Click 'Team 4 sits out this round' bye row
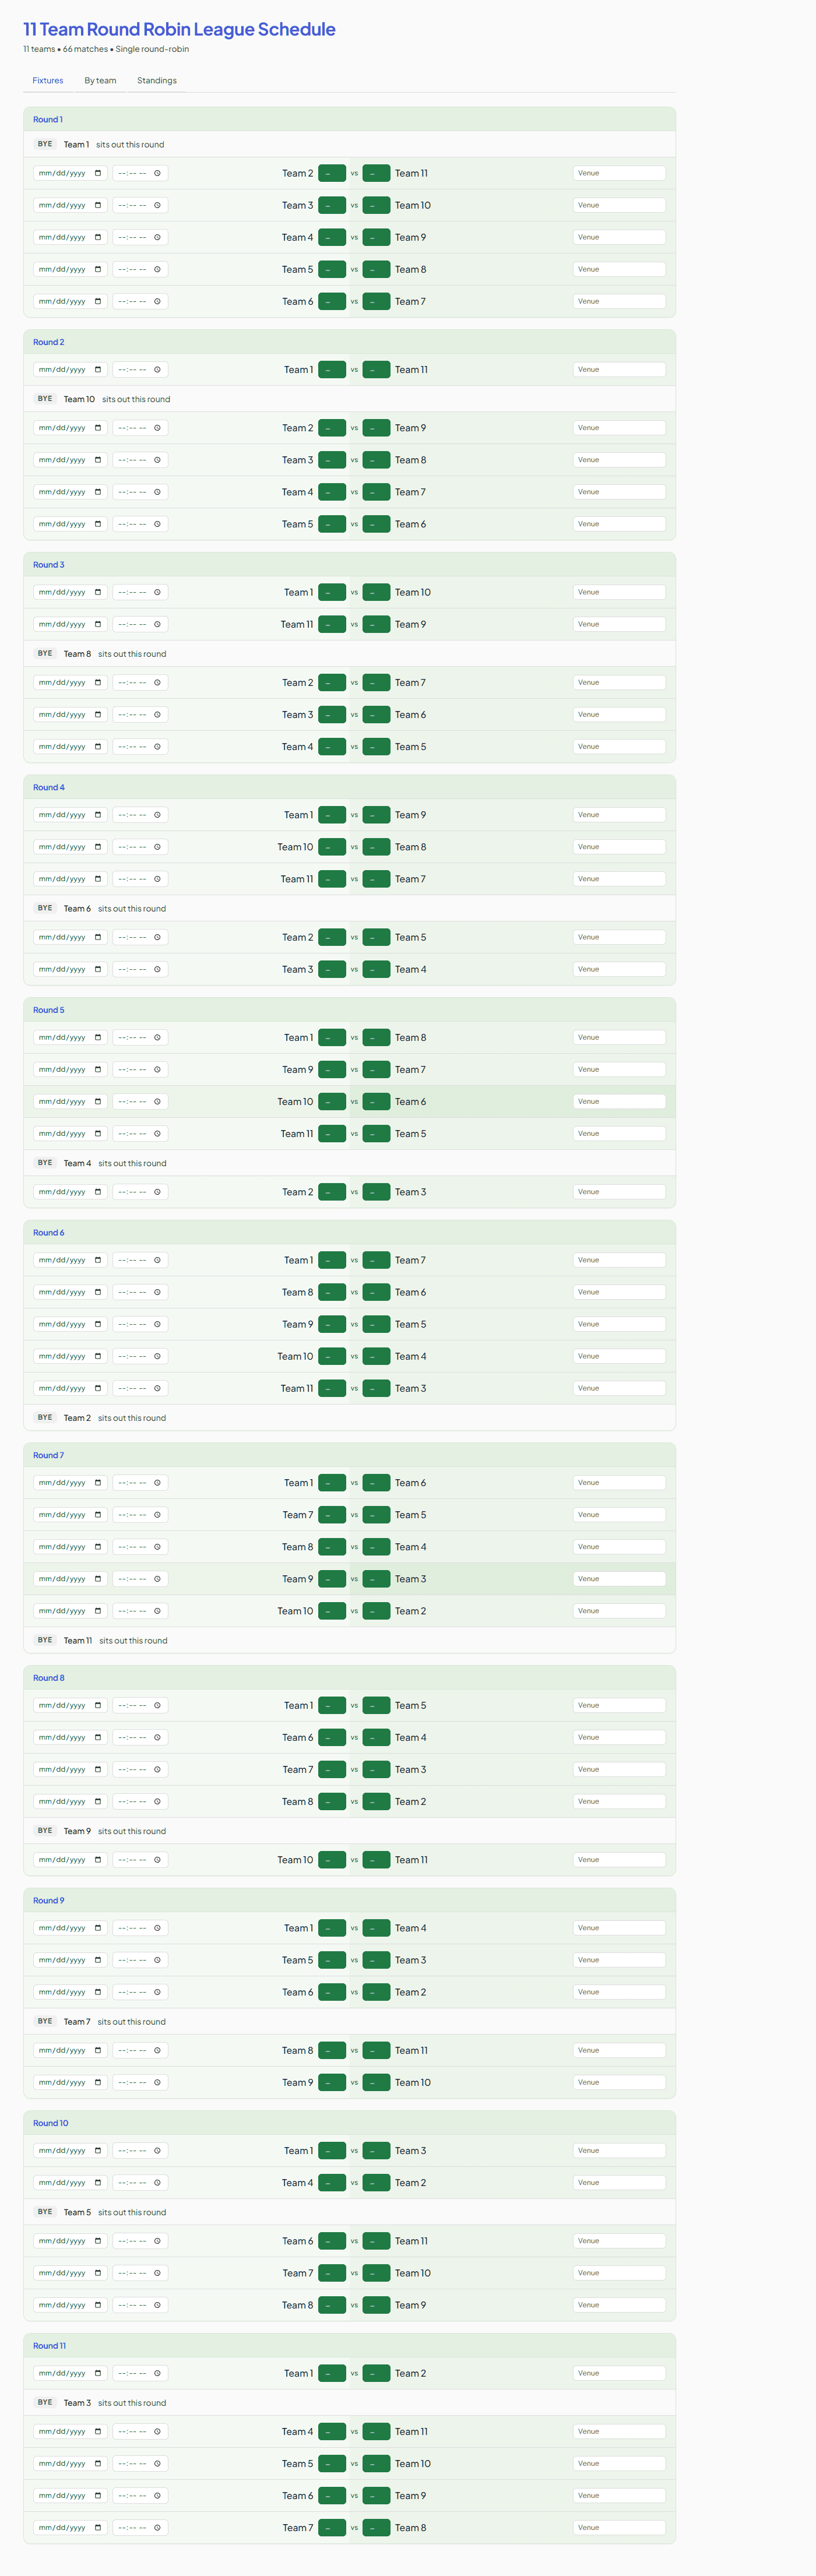816x2576 pixels. point(349,1163)
